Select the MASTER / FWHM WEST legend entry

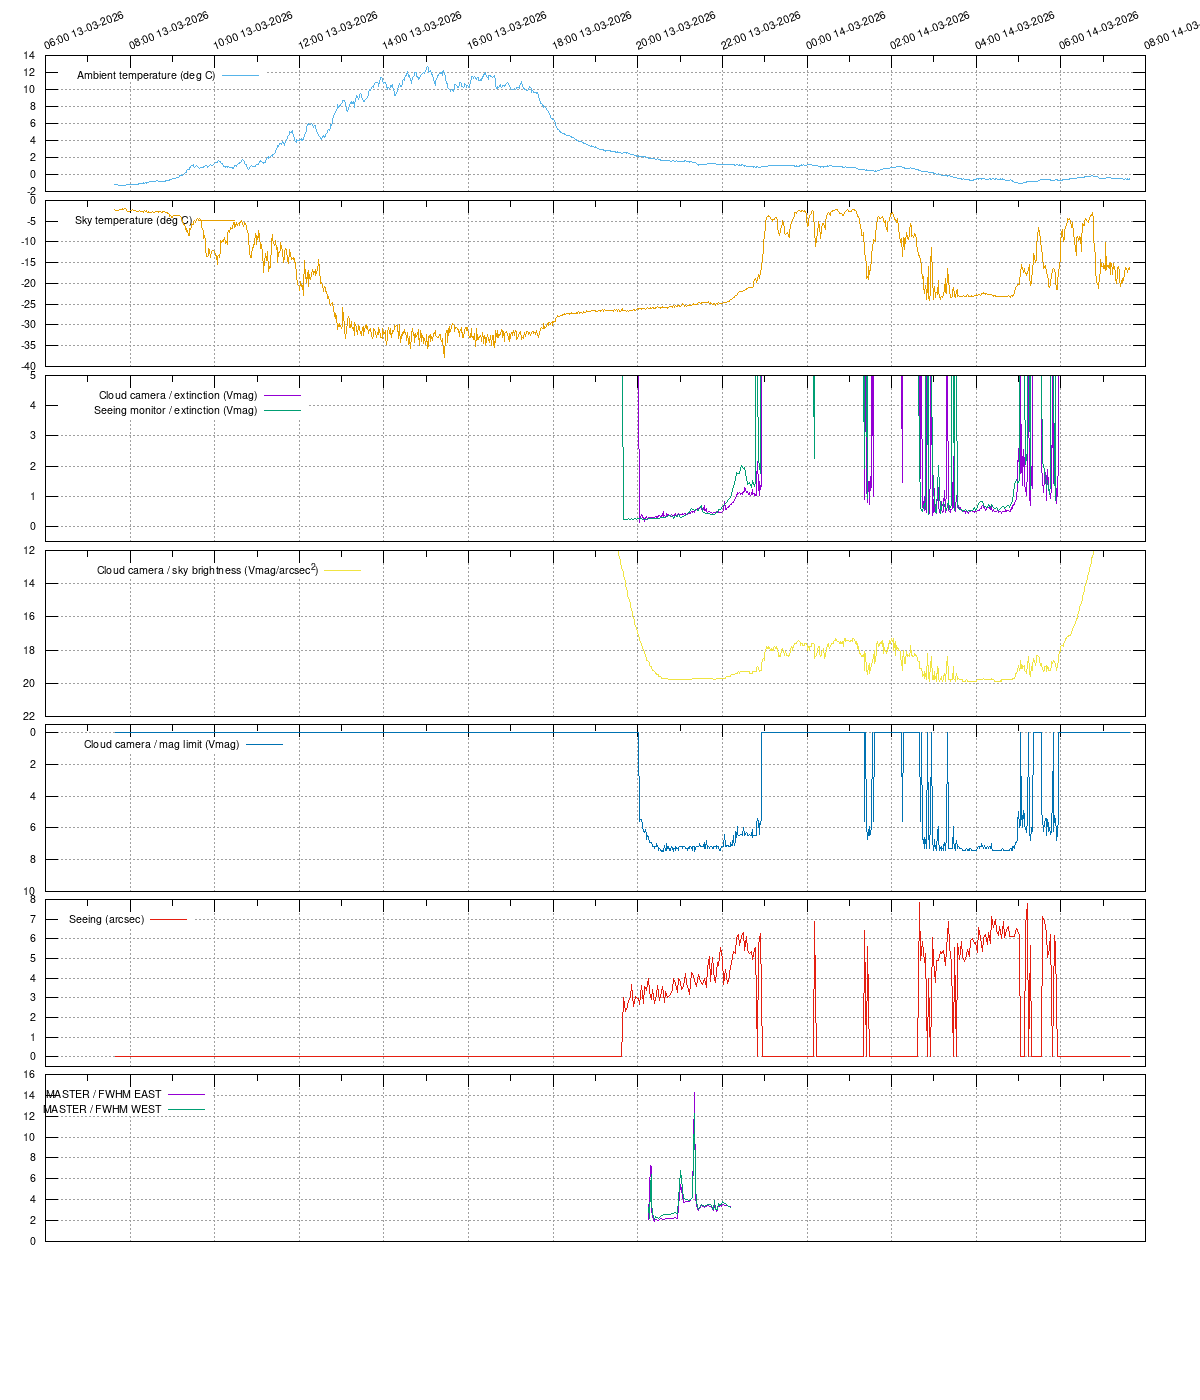click(x=102, y=1110)
